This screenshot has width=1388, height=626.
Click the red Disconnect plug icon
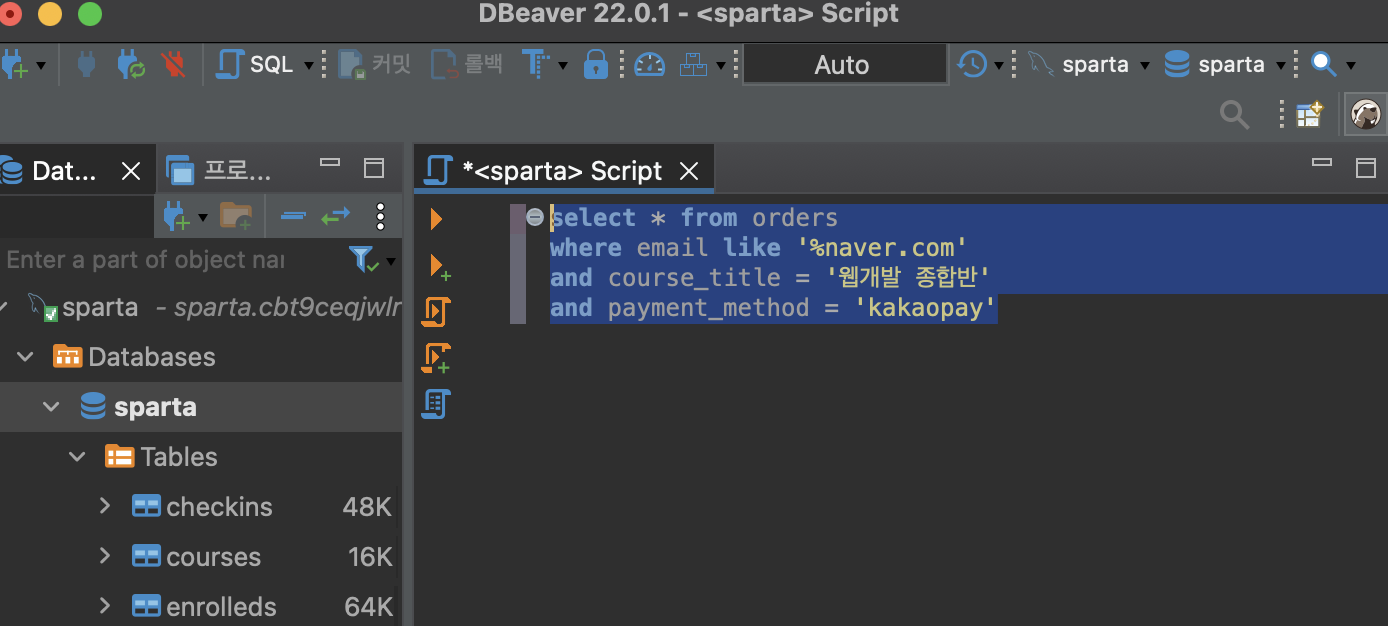click(x=174, y=65)
